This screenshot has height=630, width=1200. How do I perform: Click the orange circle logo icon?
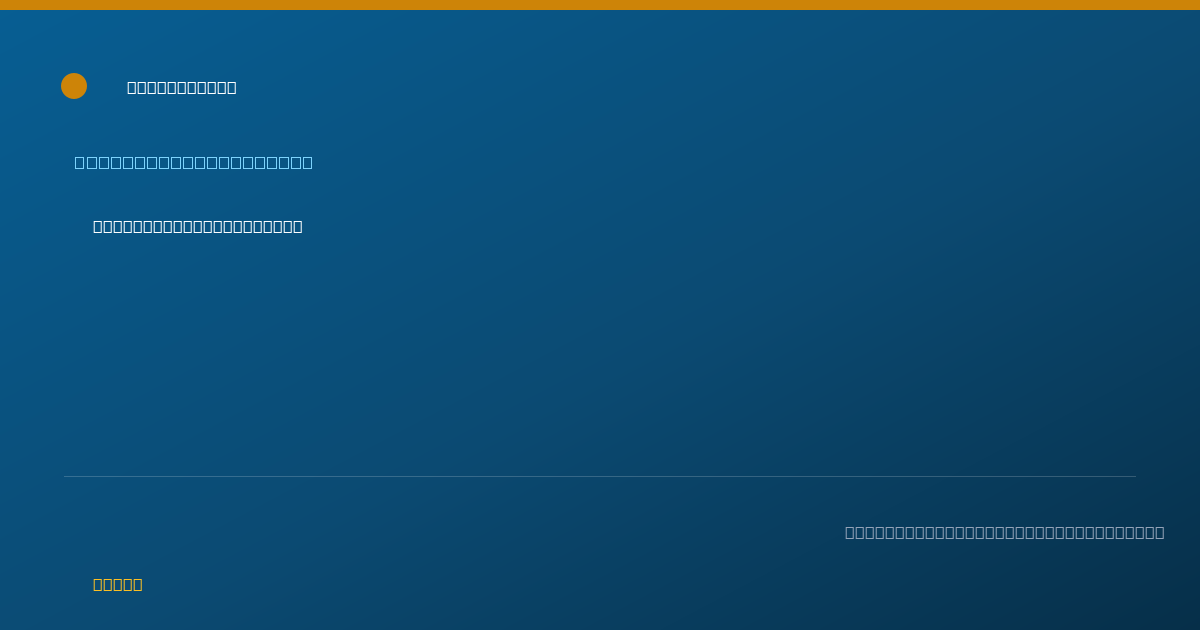point(74,86)
